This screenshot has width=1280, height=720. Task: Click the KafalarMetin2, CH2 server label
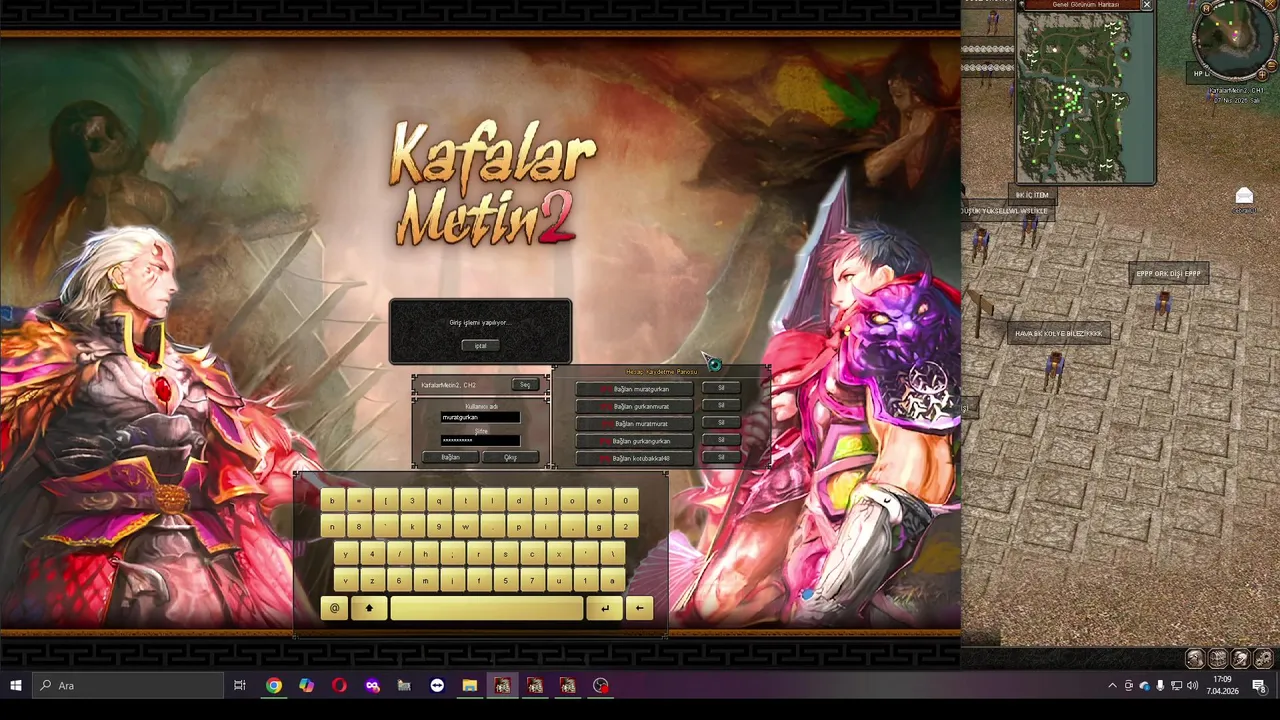point(448,385)
